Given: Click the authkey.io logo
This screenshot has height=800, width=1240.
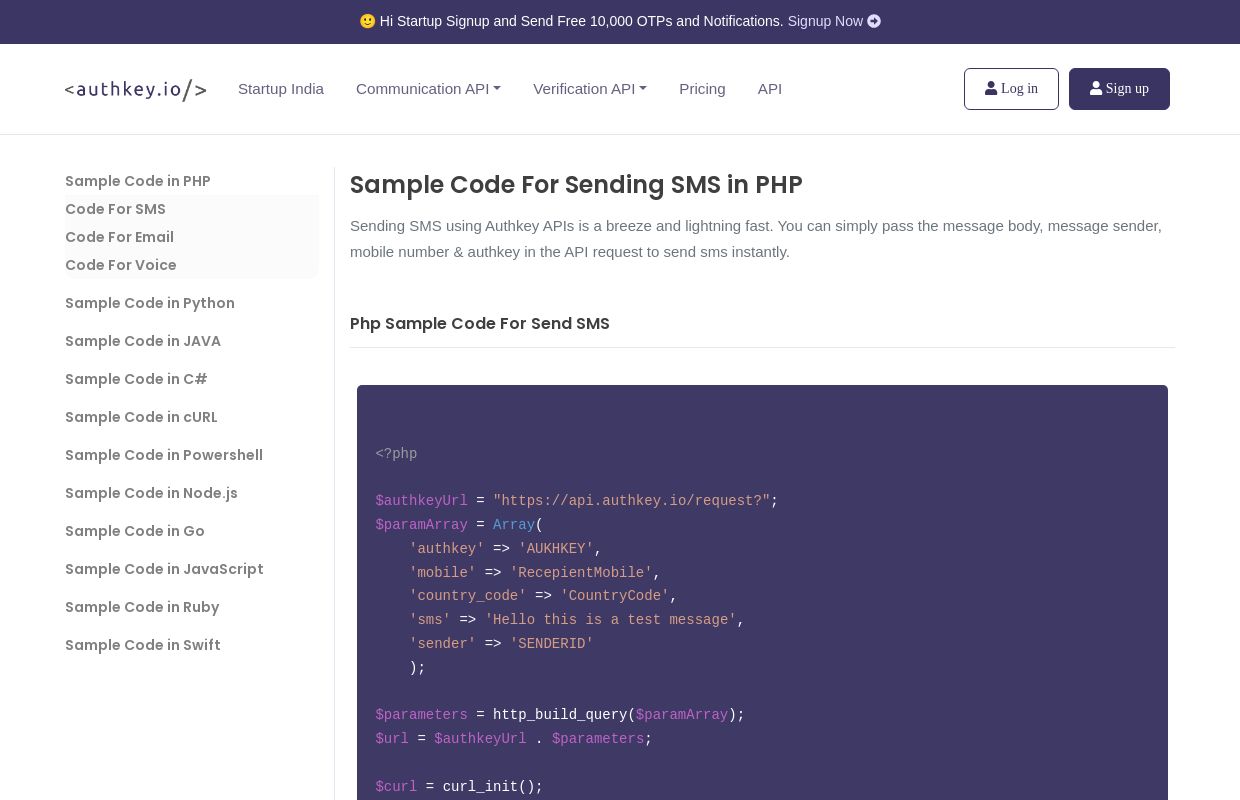Looking at the screenshot, I should [136, 90].
